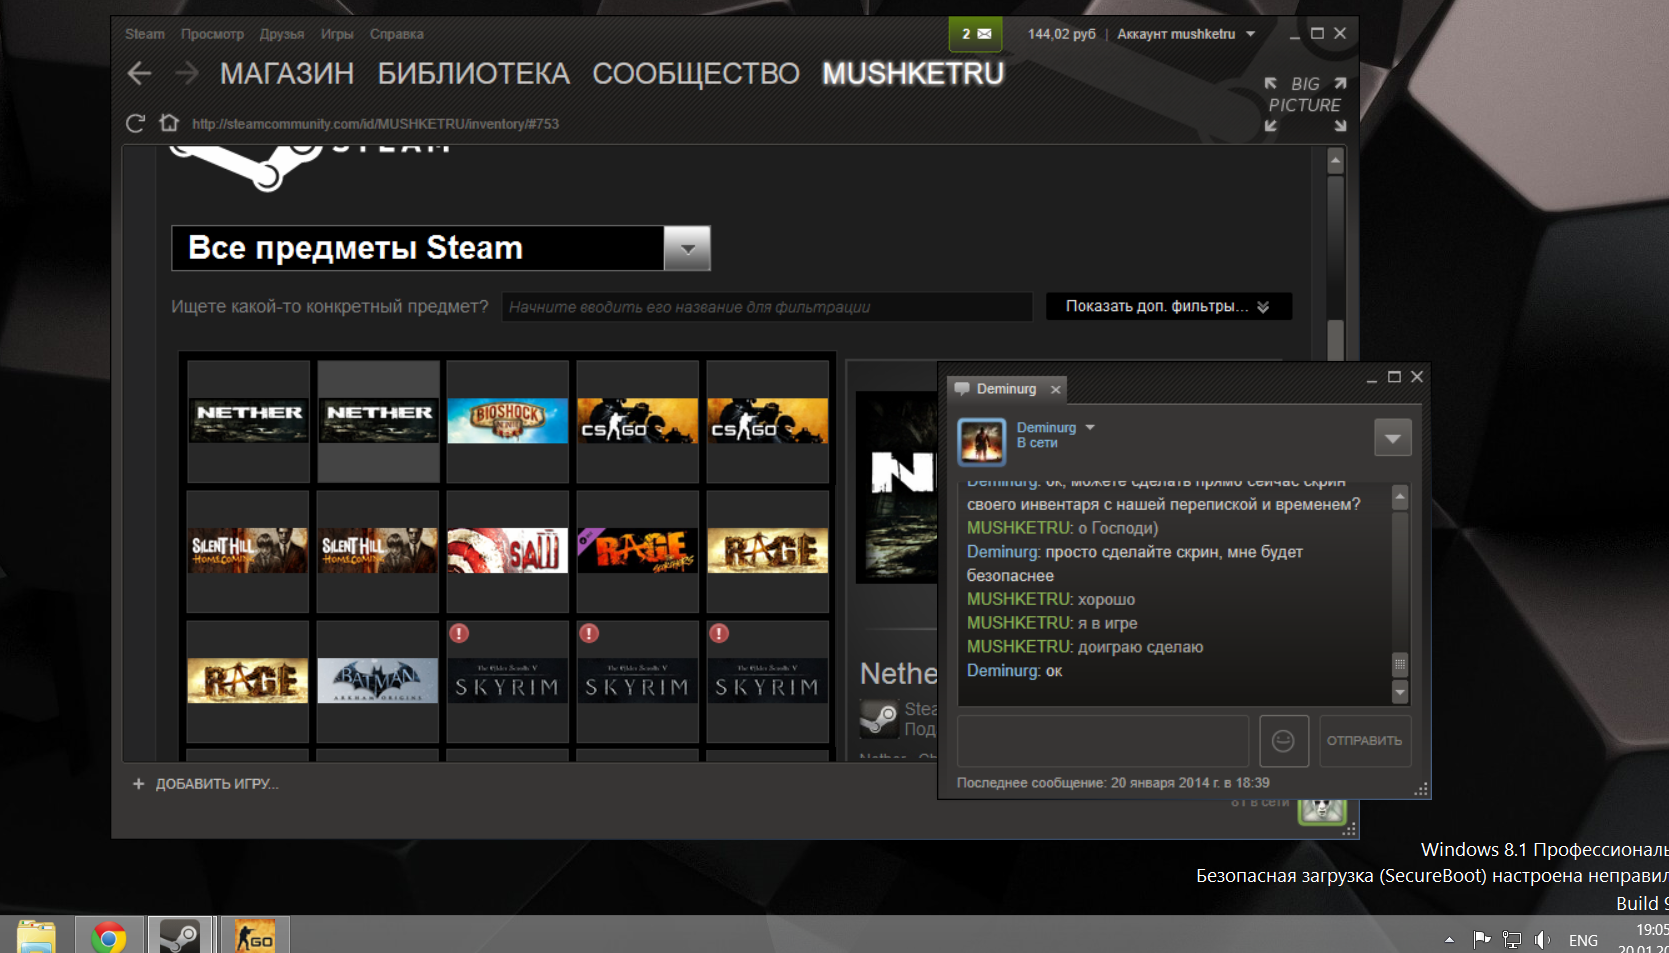The height and width of the screenshot is (953, 1669).
Task: Show hidden tray icons arrow
Action: [x=1449, y=940]
